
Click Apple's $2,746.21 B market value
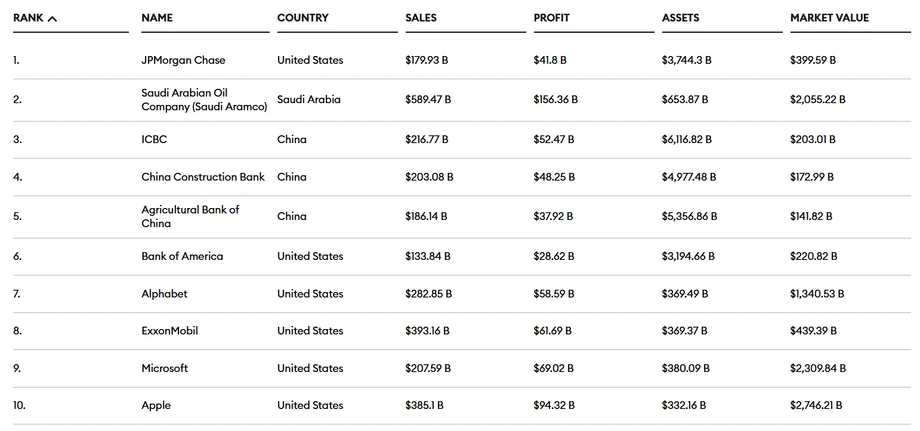pos(816,405)
